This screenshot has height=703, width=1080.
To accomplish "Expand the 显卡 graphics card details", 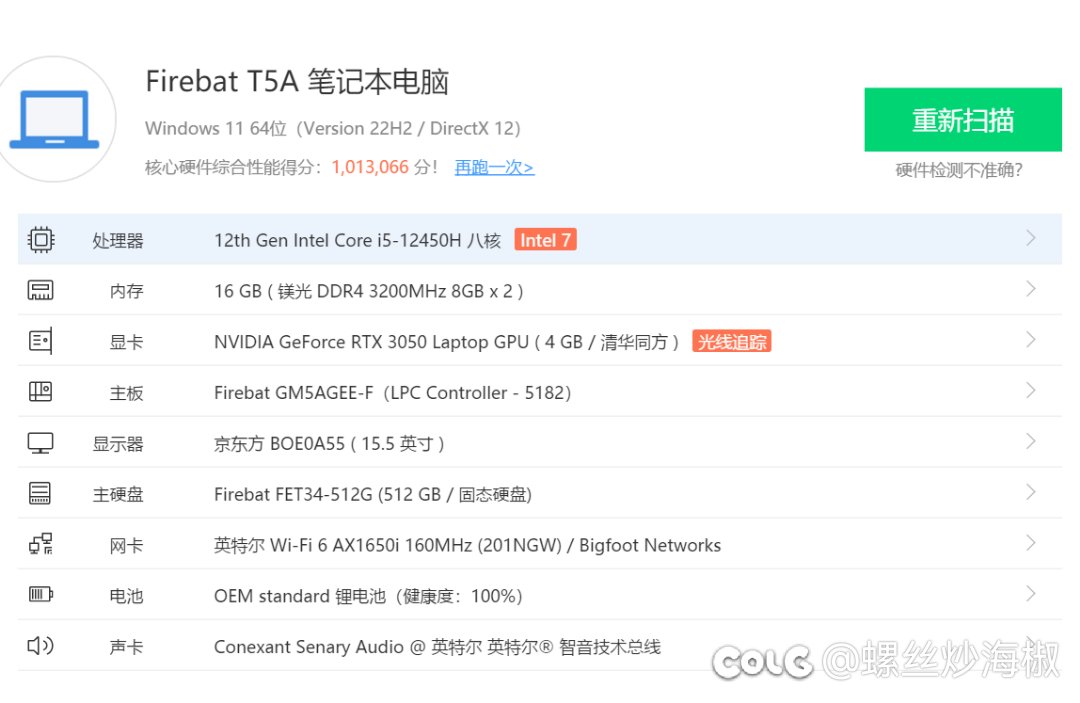I will pyautogui.click(x=1031, y=340).
